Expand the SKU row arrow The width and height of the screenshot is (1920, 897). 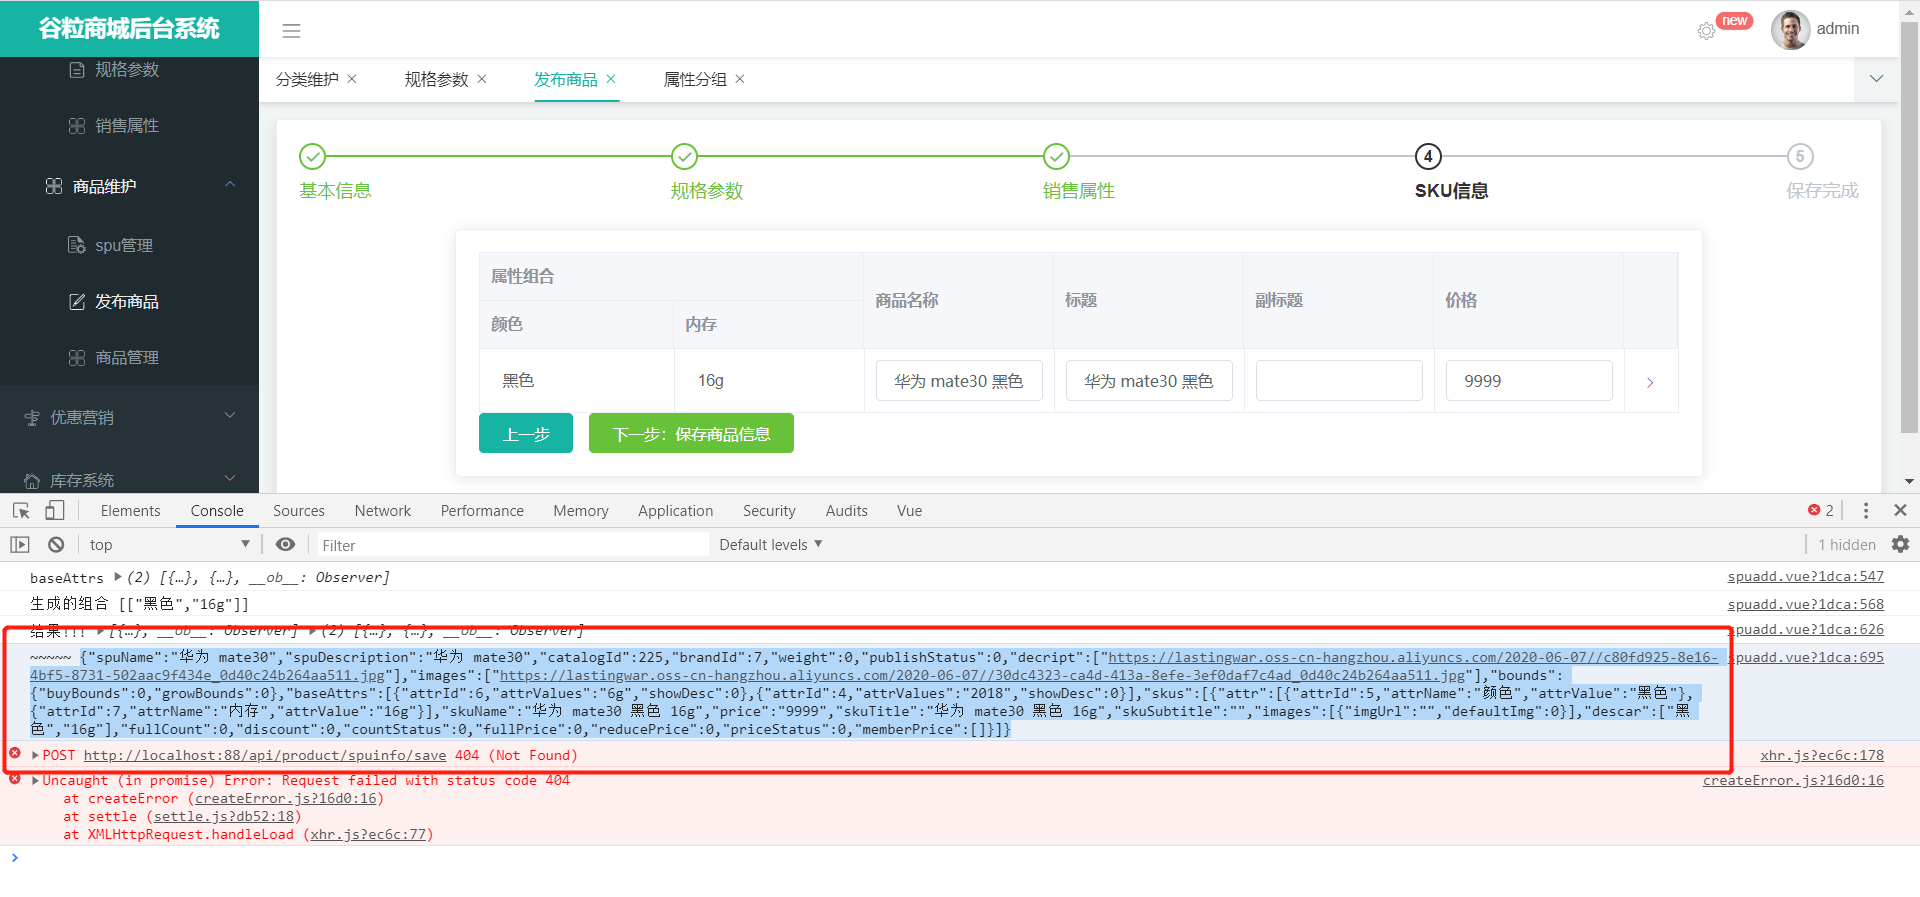point(1650,382)
